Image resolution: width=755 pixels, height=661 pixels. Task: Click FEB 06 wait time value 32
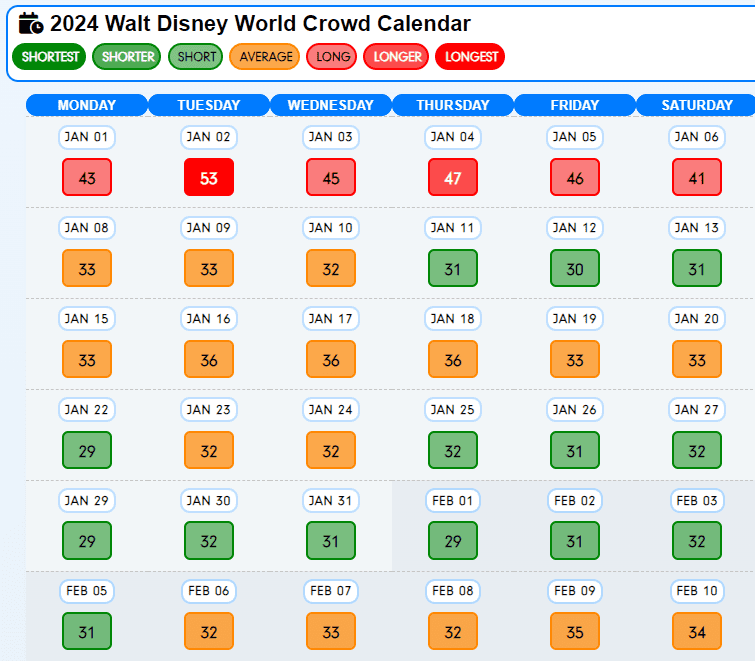tap(209, 631)
